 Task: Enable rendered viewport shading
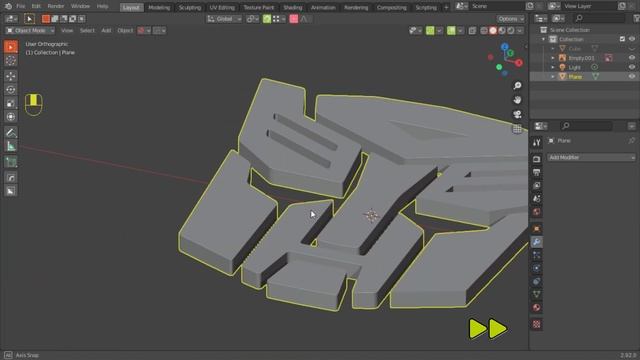511,31
